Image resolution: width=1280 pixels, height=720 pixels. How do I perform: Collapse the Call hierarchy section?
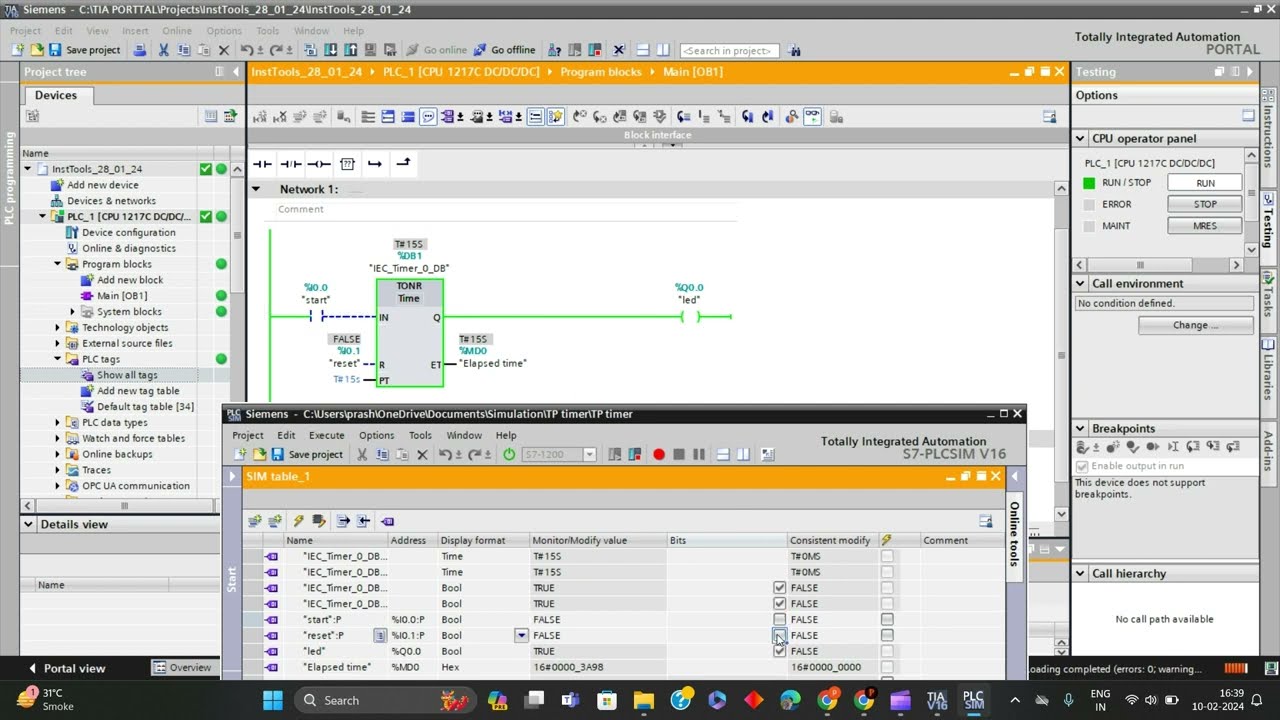click(x=1081, y=574)
